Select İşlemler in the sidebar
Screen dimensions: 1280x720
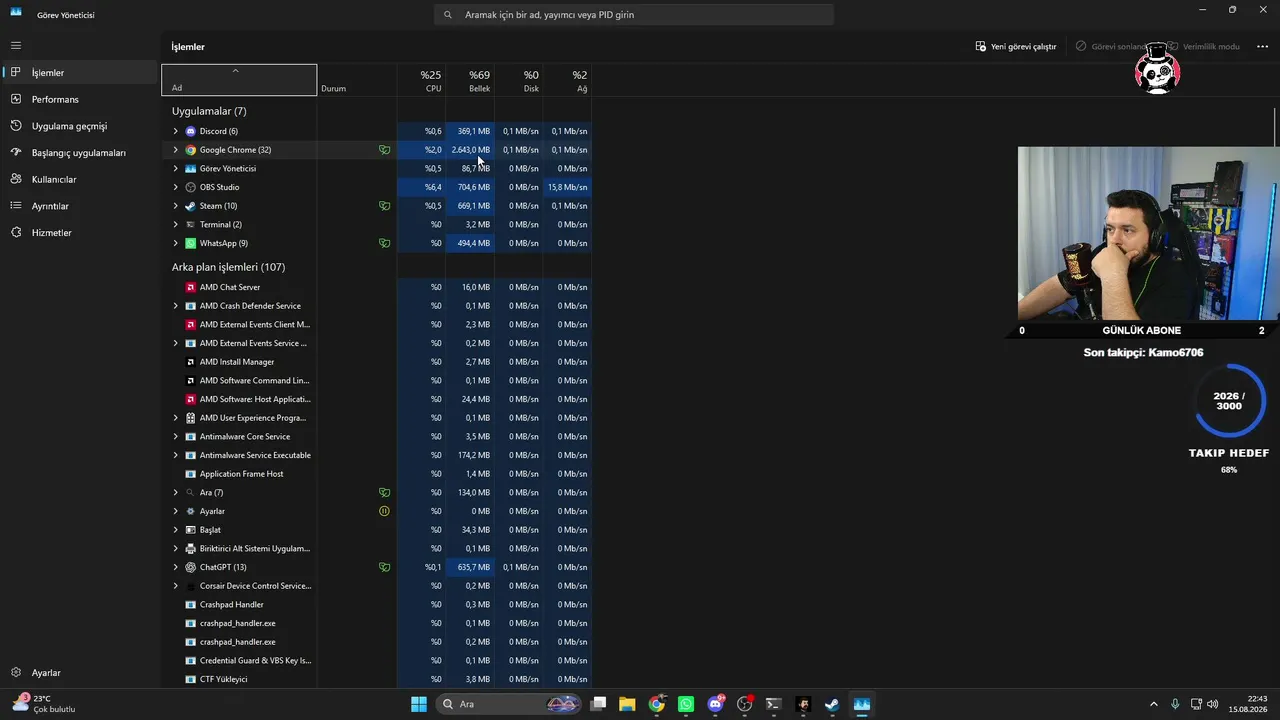pyautogui.click(x=80, y=72)
